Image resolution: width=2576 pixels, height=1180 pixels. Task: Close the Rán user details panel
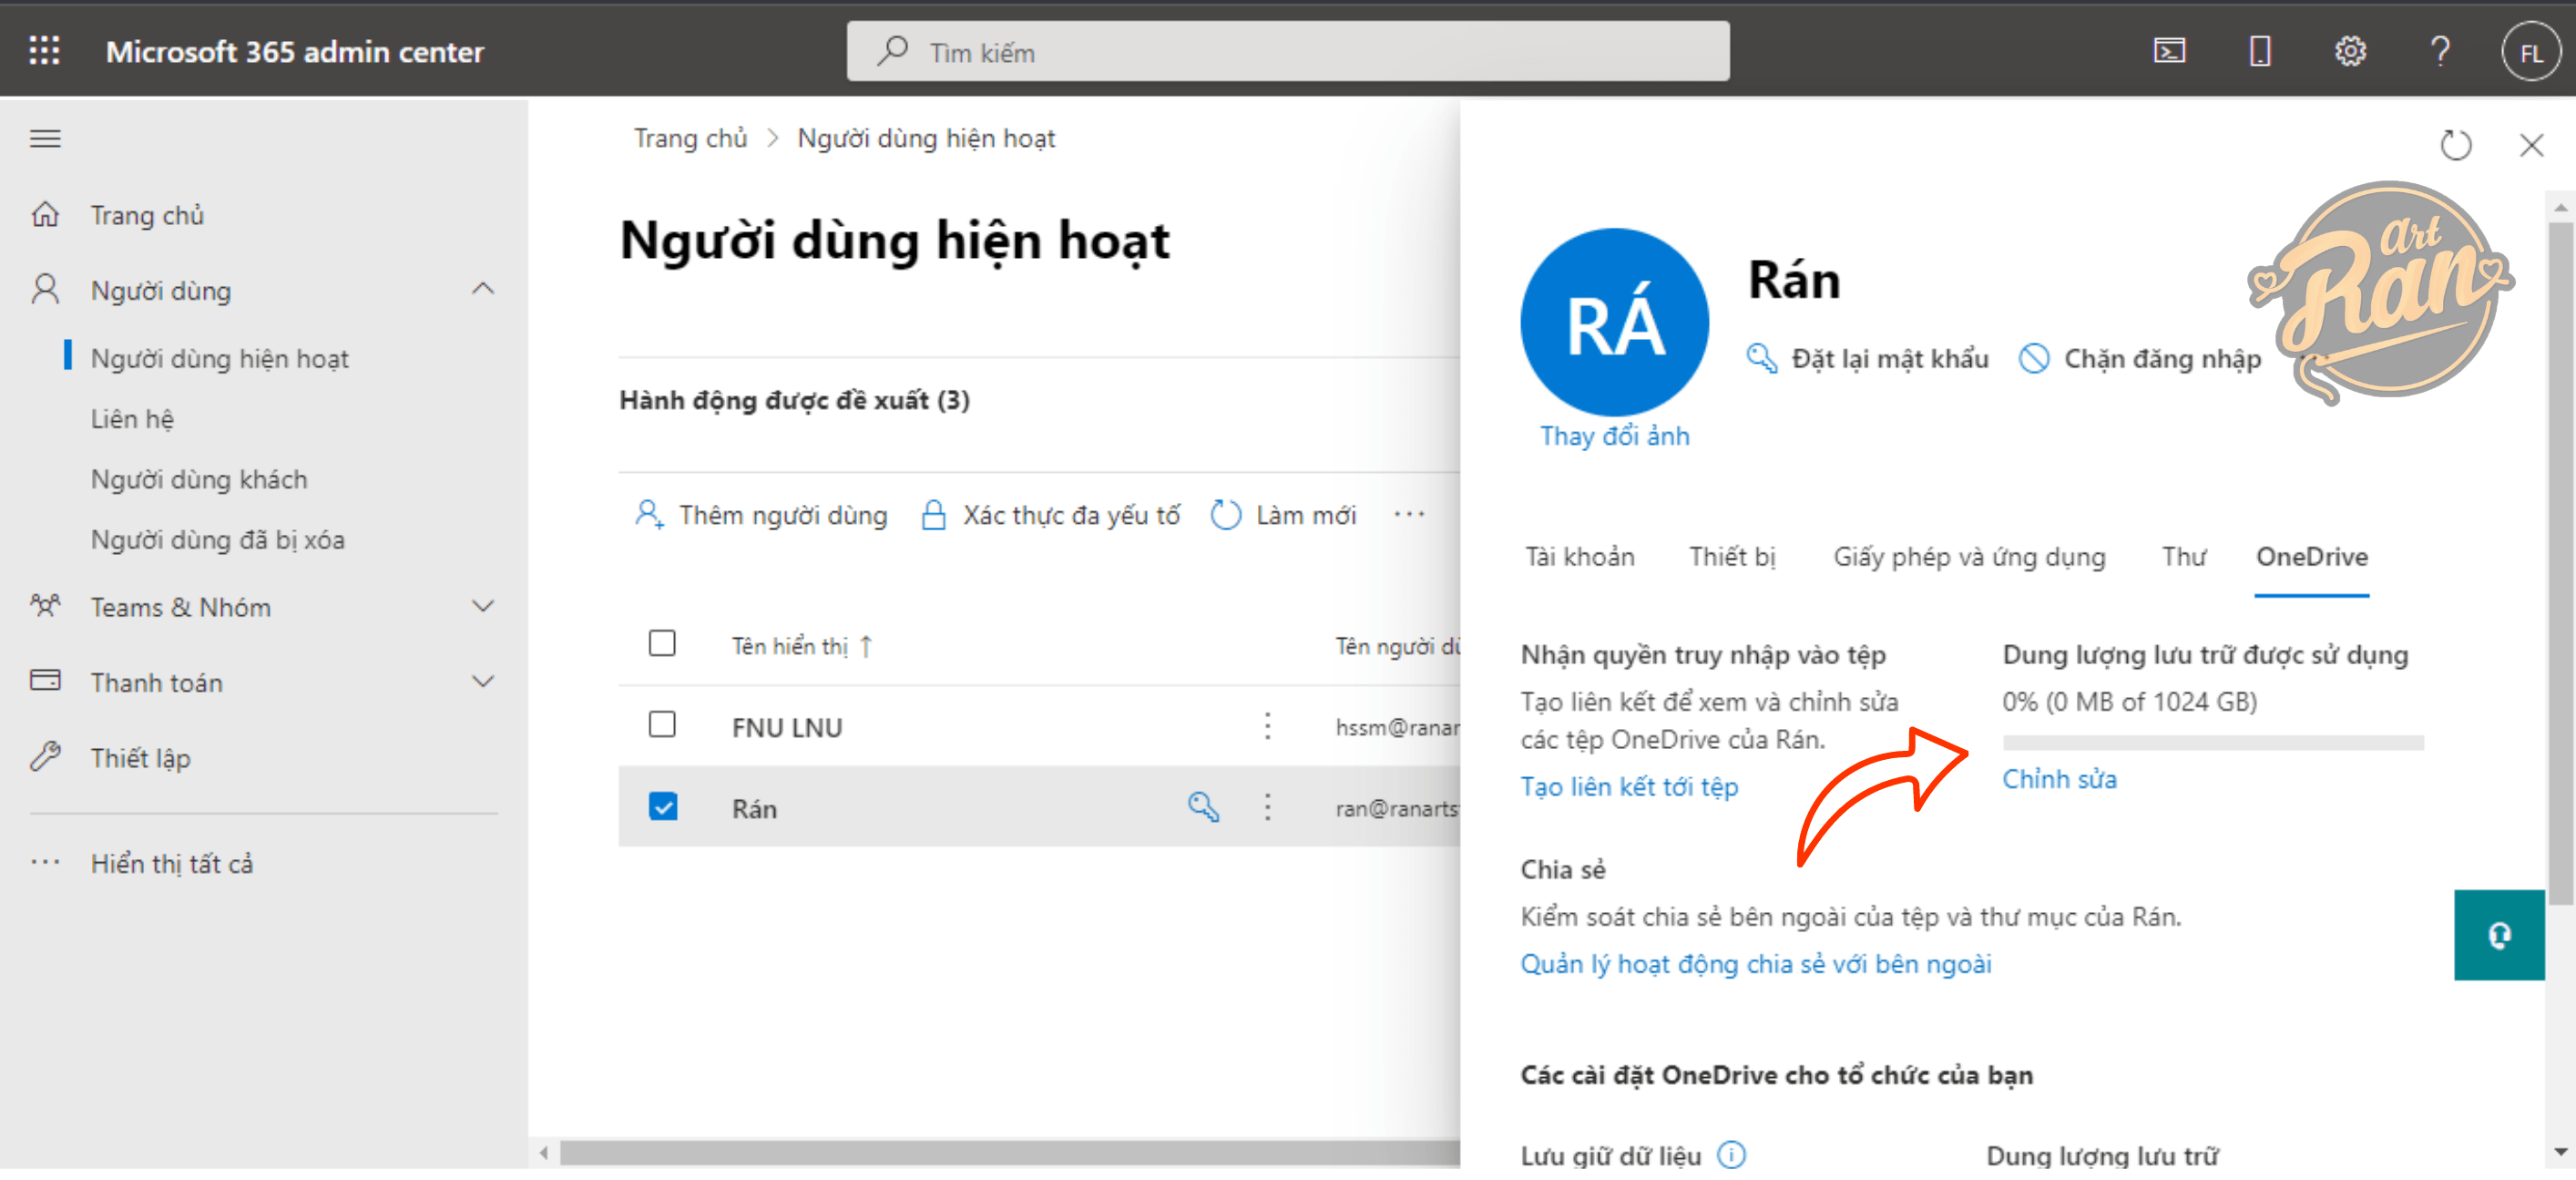(2530, 145)
